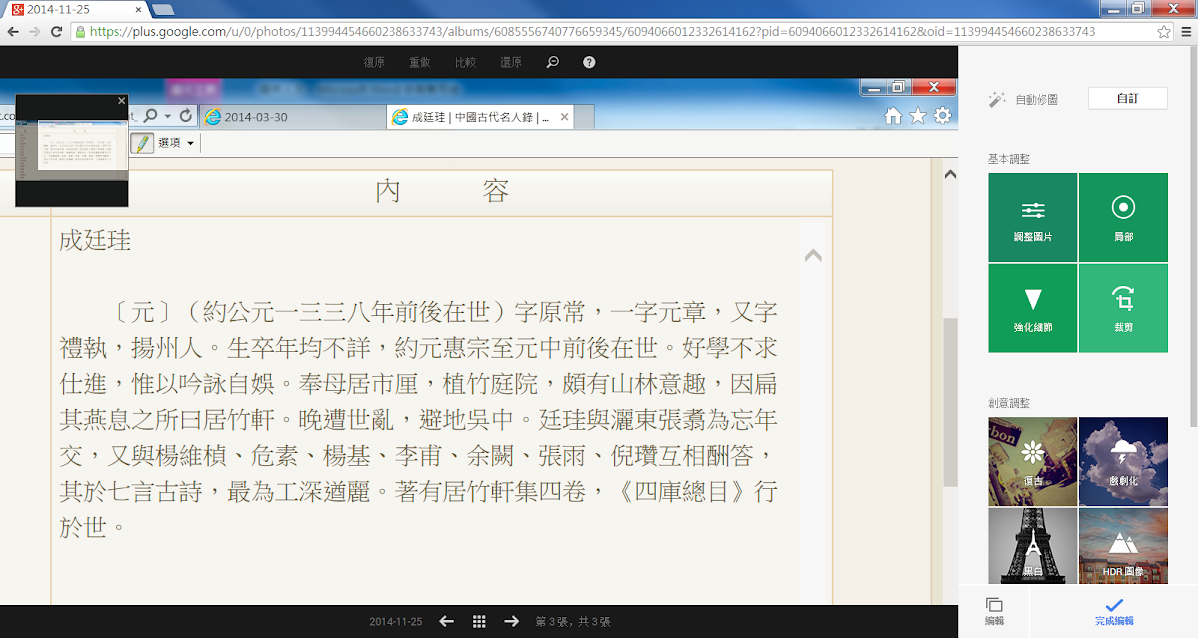Close the 成廷珪 IE tab in photo
The height and width of the screenshot is (638, 1198).
tap(565, 117)
